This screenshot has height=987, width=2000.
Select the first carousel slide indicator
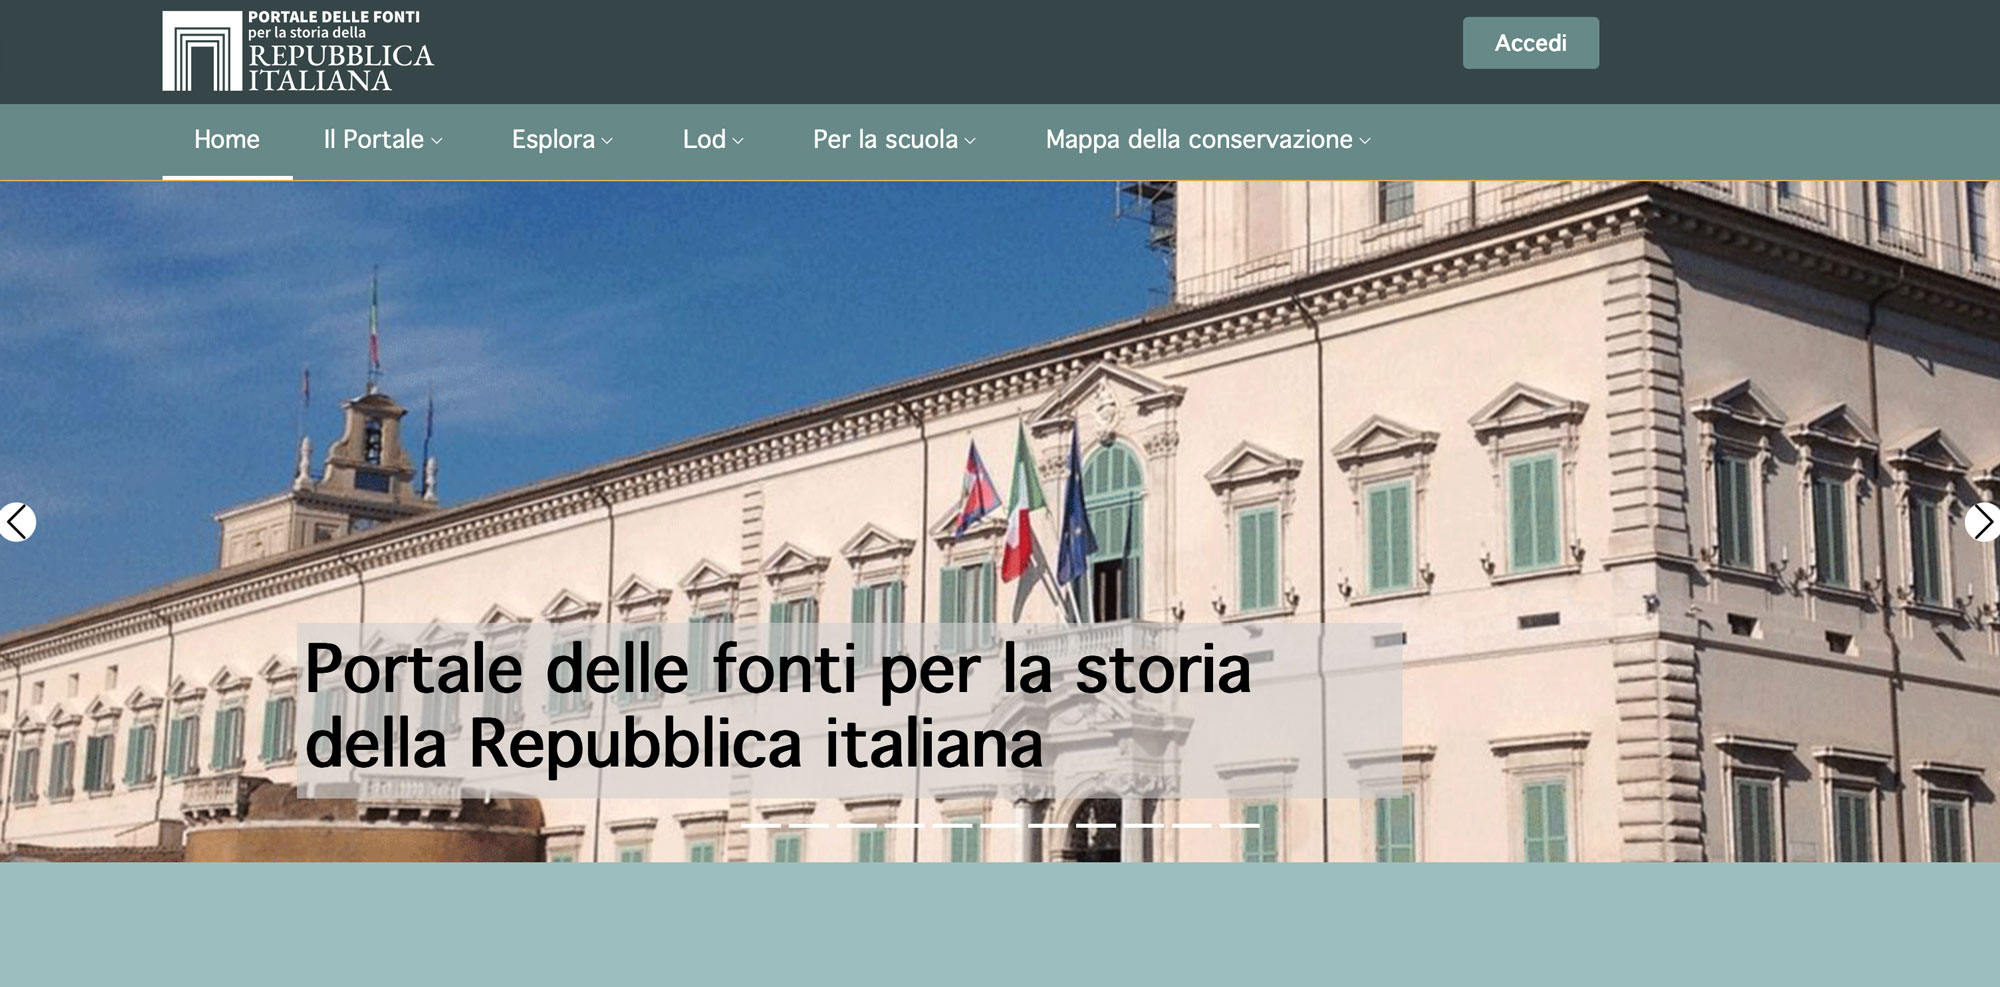(761, 826)
